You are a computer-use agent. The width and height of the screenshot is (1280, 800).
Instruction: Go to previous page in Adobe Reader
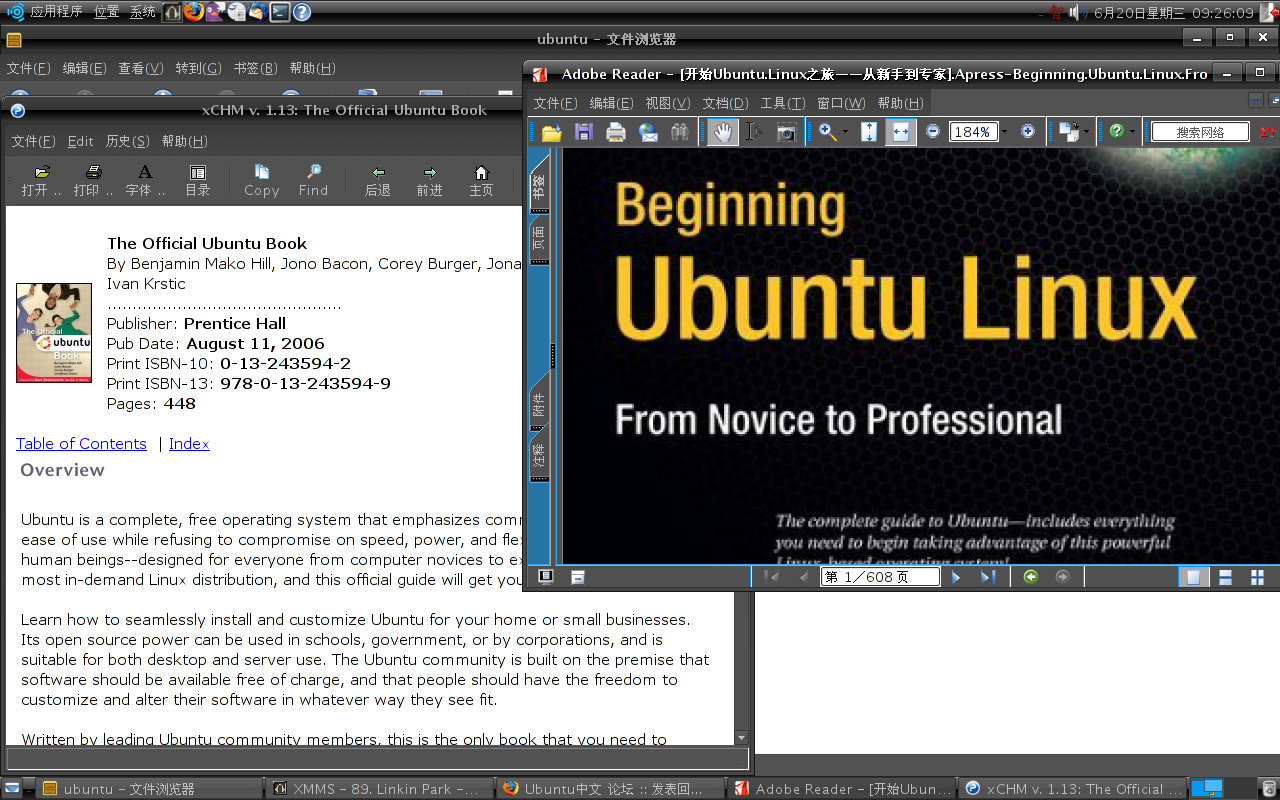(x=802, y=577)
